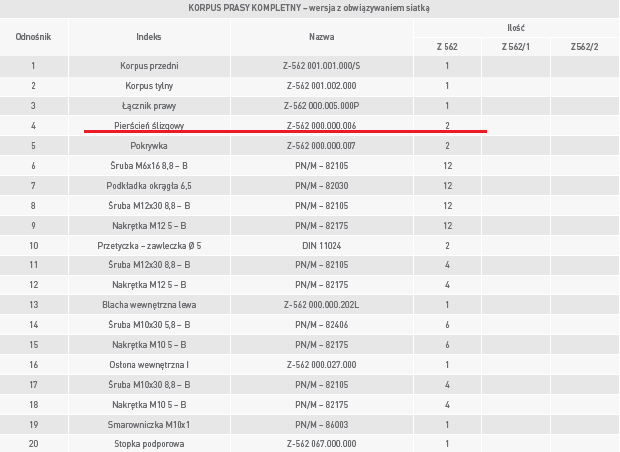Select the Śruba M6x16 8,8 – B cell

(149, 166)
